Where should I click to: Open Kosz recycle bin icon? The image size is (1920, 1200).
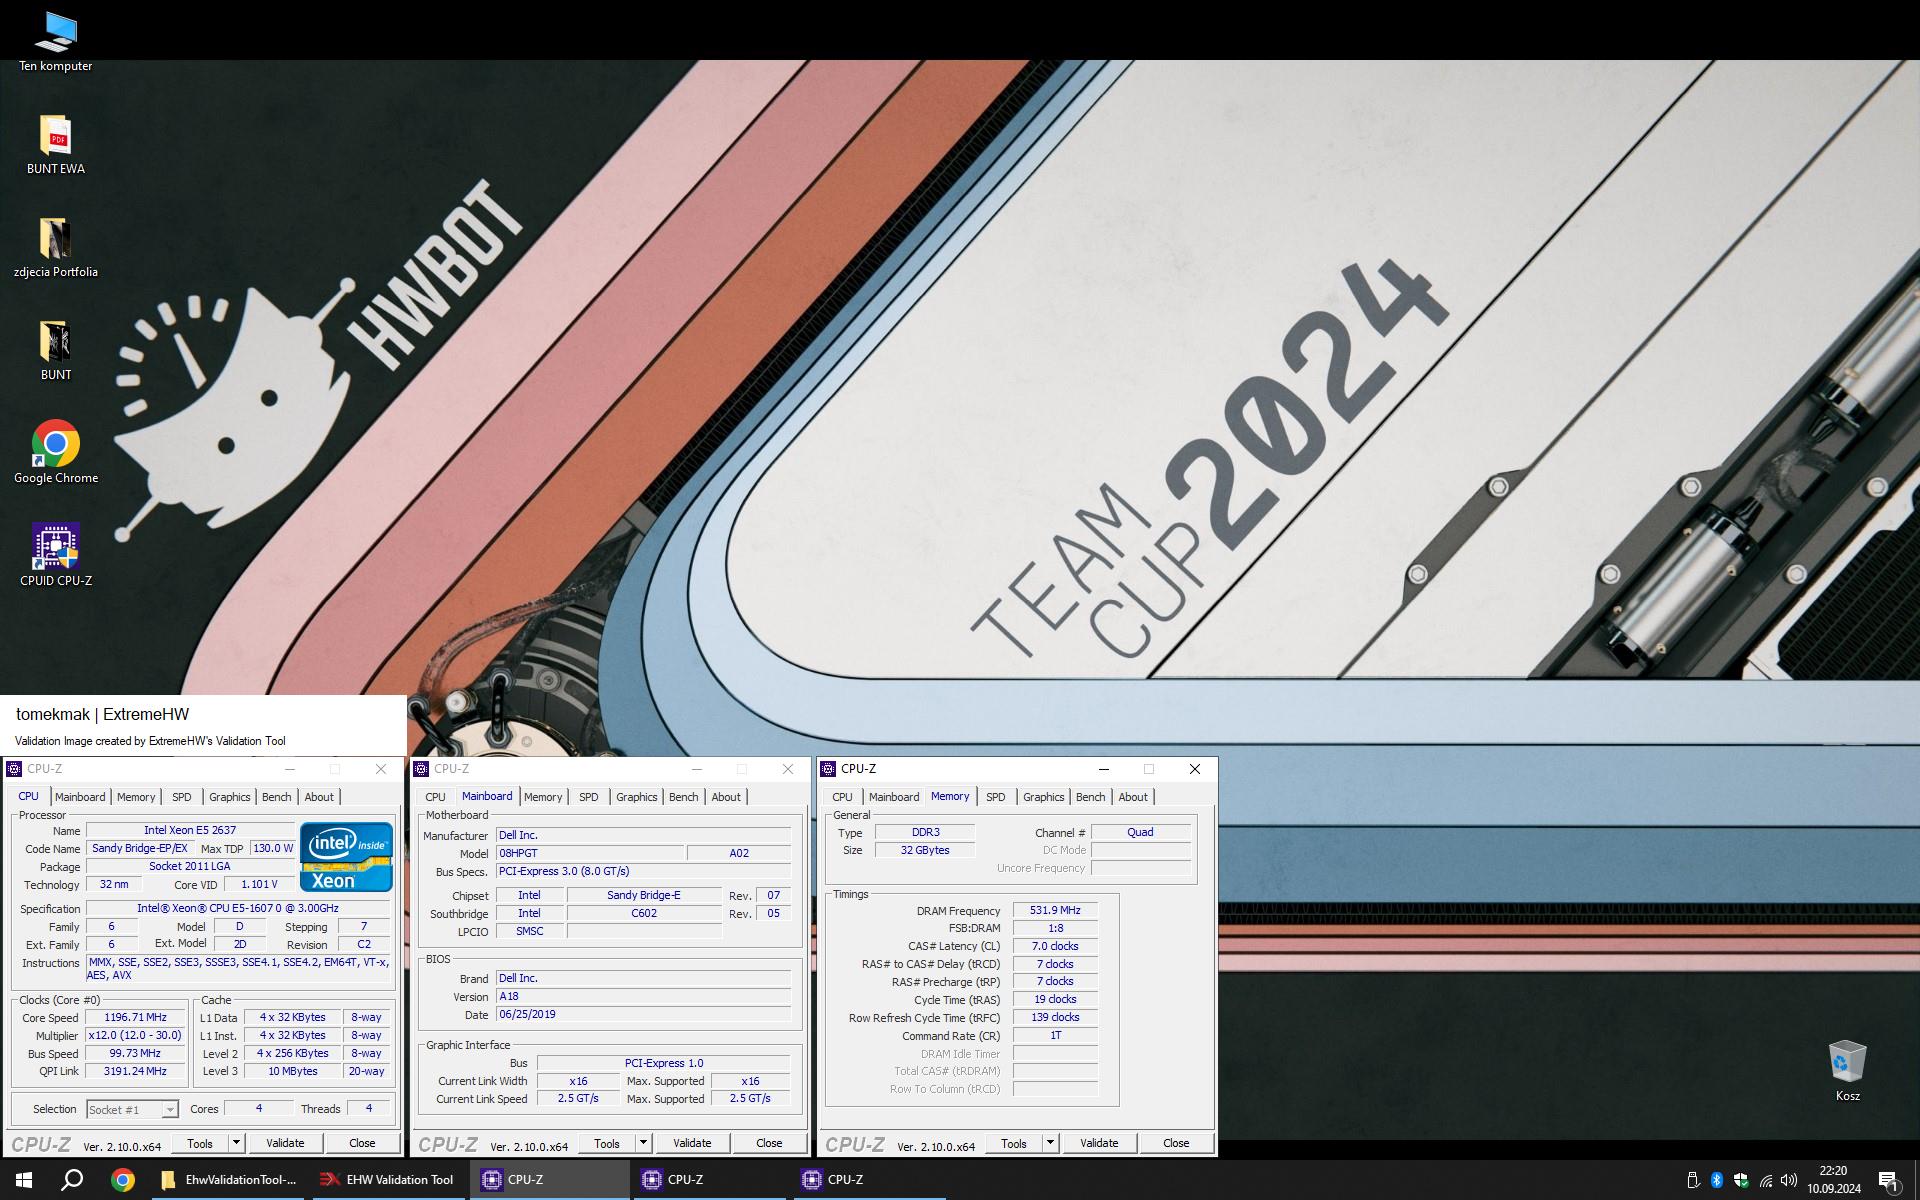coord(1847,1071)
